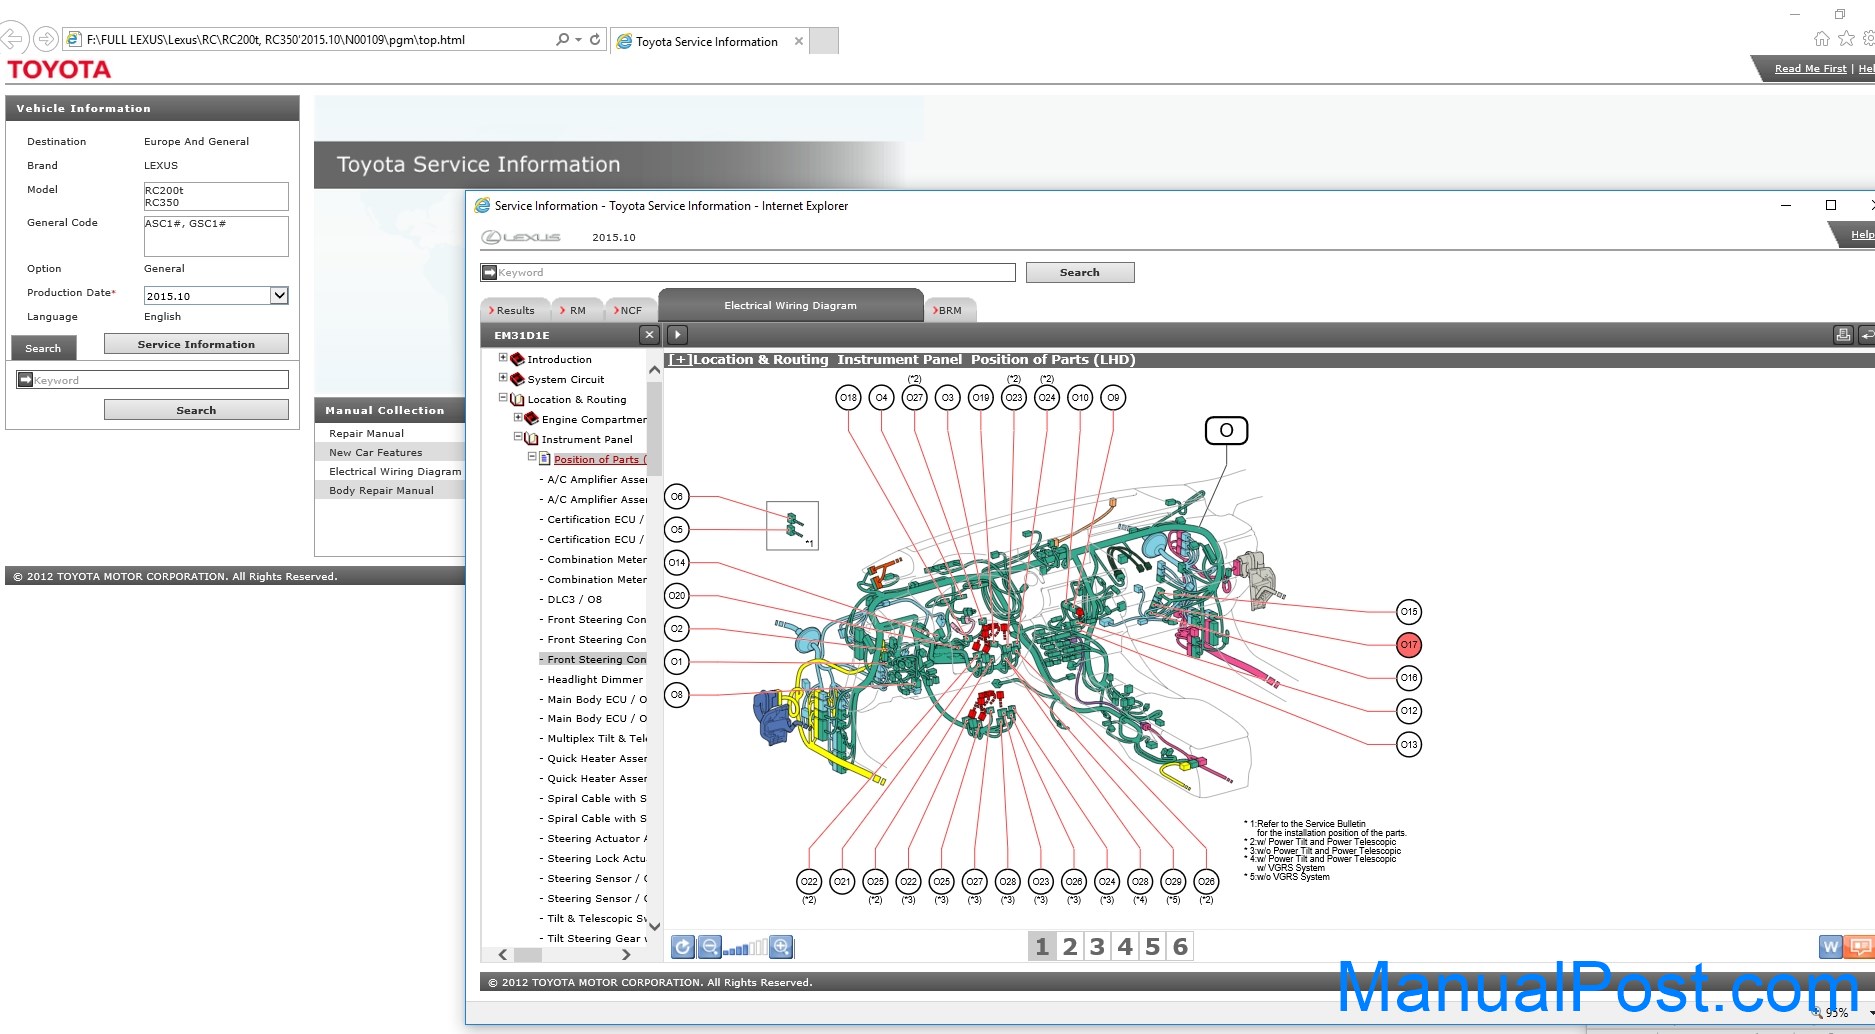Click Service Information button in Vehicle Information
Viewport: 1875px width, 1034px height.
pyautogui.click(x=196, y=344)
